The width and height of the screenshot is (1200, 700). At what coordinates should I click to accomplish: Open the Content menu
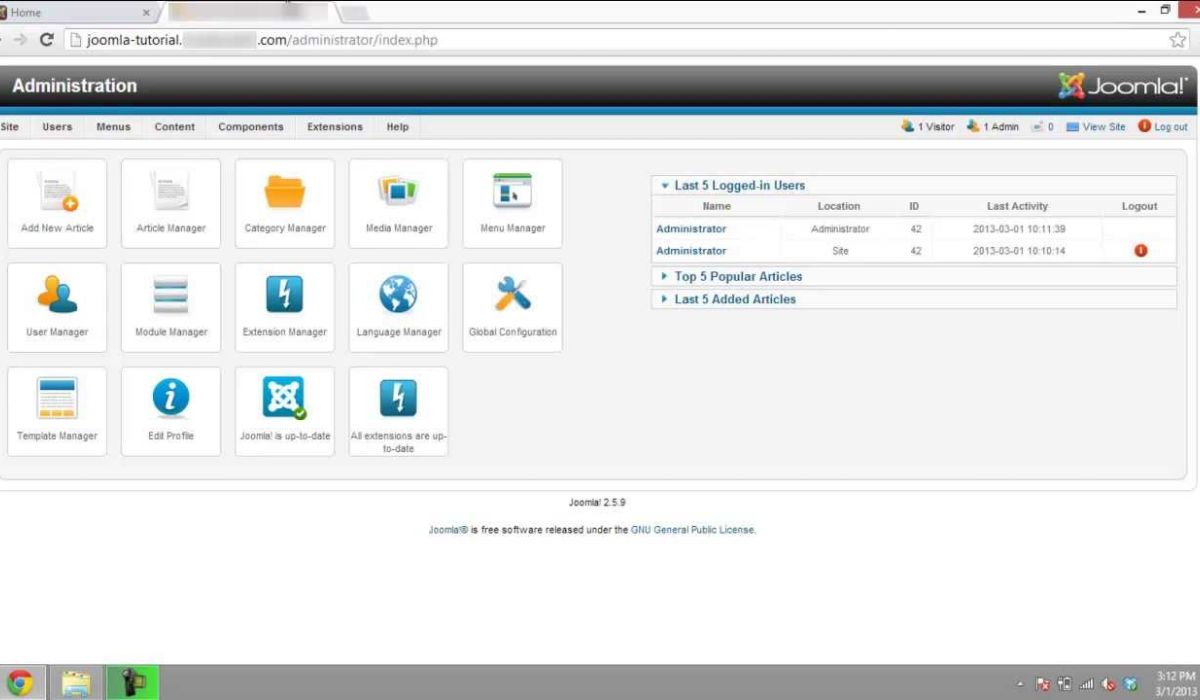click(175, 127)
